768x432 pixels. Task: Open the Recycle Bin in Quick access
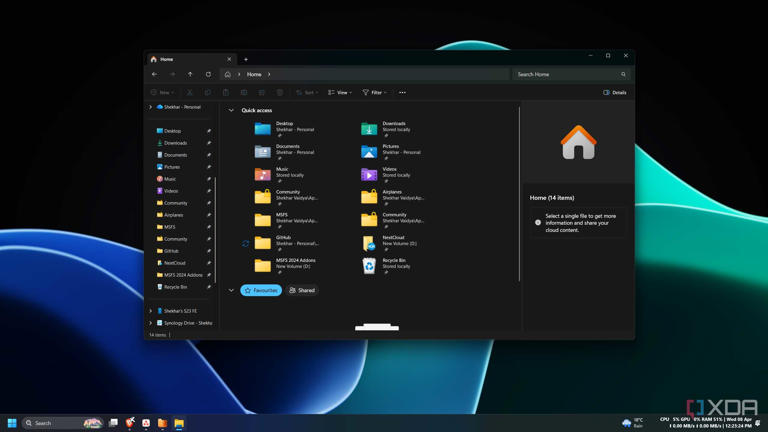(370, 265)
